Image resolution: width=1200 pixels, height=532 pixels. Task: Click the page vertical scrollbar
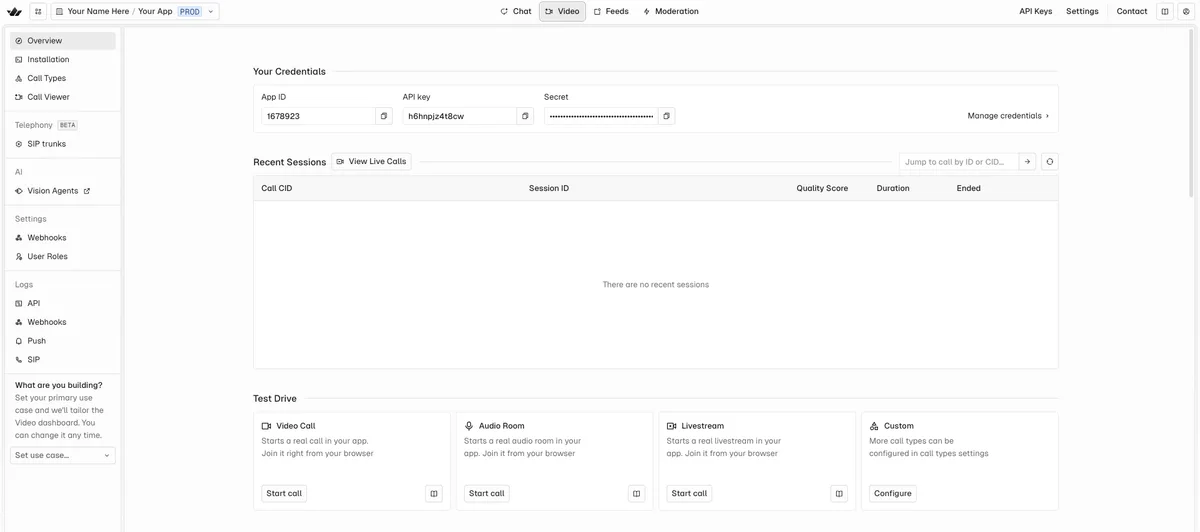click(1191, 112)
